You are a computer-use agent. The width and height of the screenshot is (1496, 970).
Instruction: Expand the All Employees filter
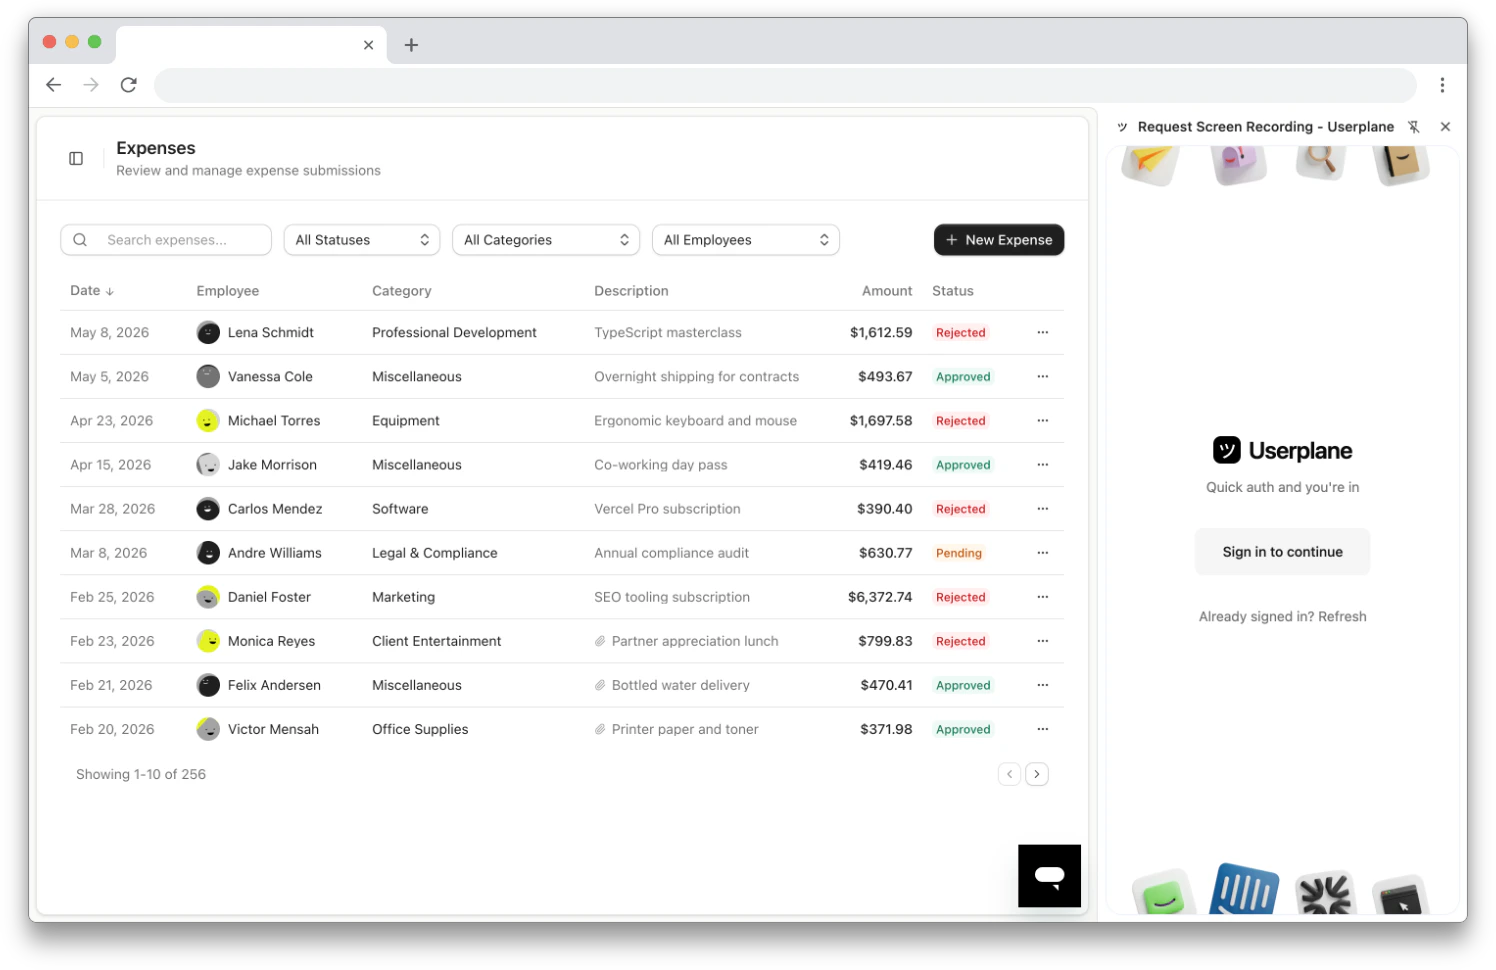pos(746,240)
